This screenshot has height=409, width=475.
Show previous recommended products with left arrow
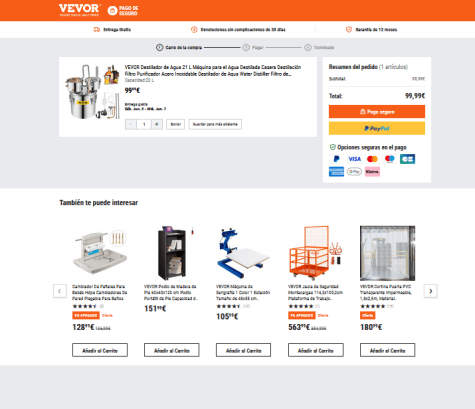60,291
